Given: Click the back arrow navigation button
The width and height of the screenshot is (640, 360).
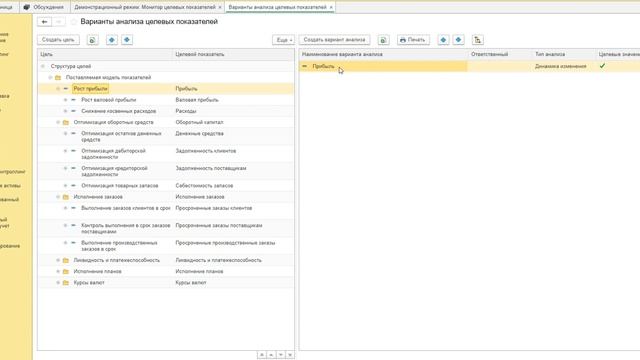Looking at the screenshot, I should click(44, 22).
